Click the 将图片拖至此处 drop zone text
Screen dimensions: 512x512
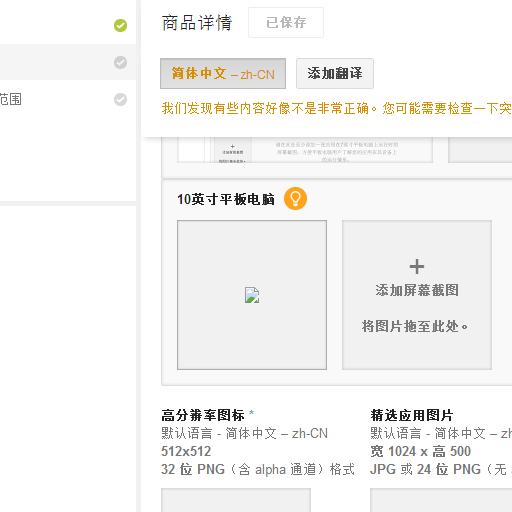415,326
